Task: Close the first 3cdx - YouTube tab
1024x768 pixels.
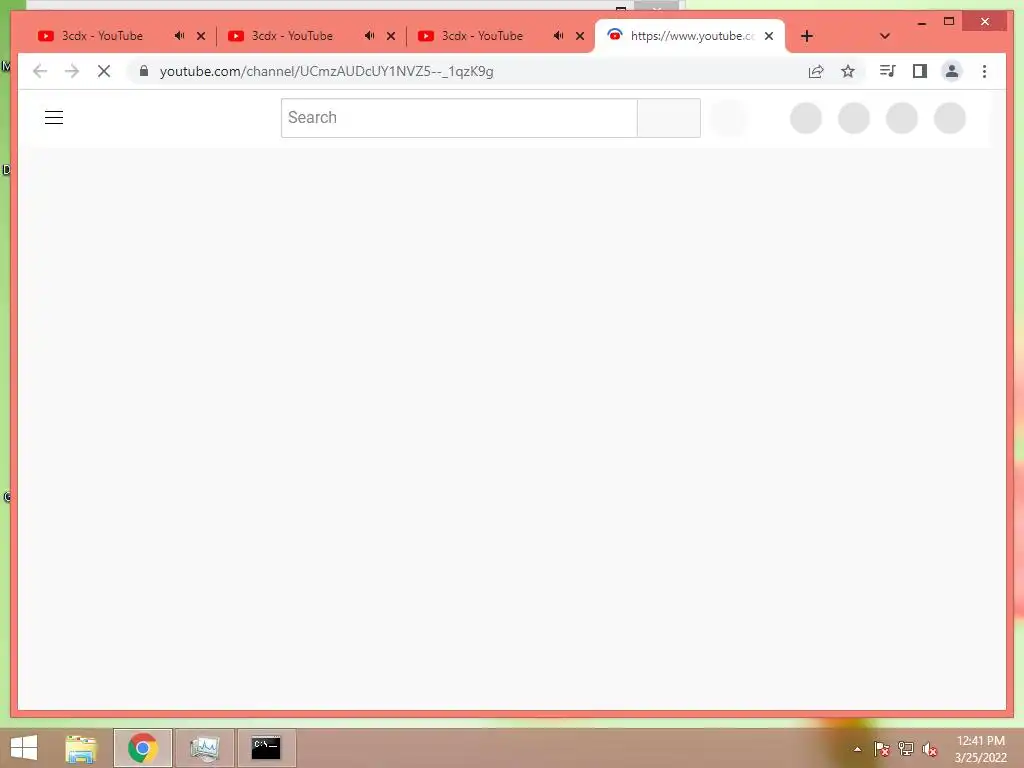Action: (201, 36)
